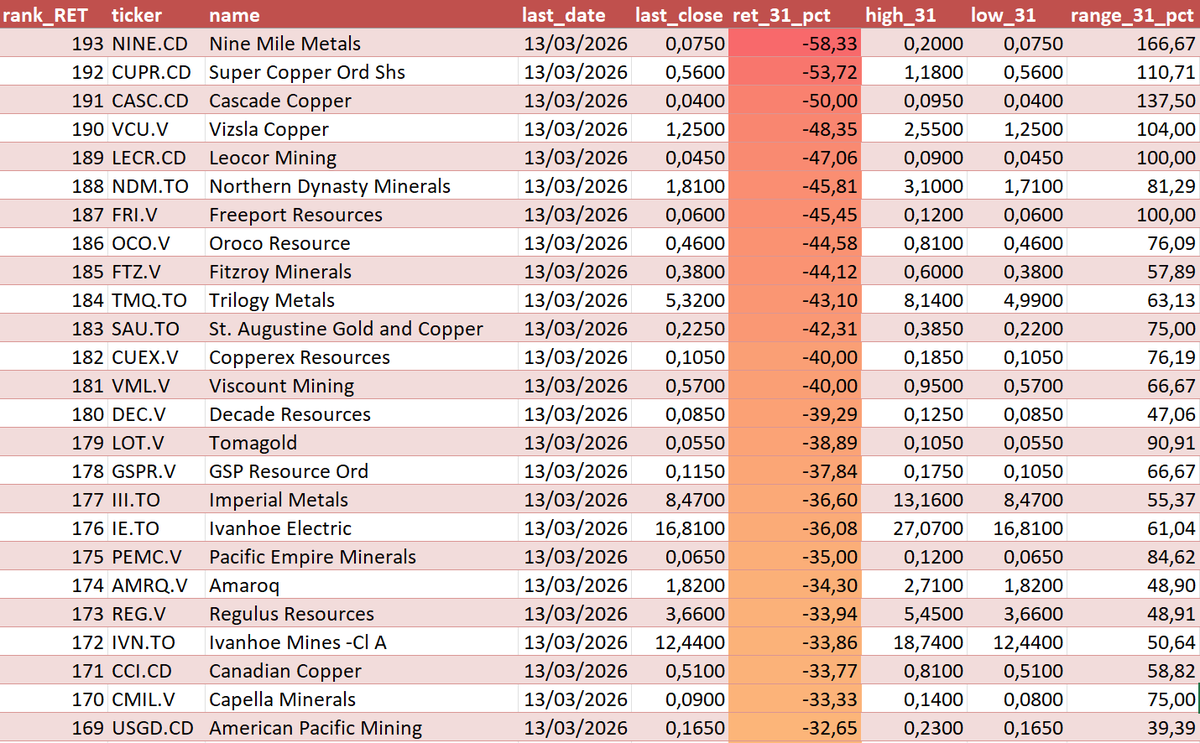
Task: Select the Vizsla Copper name cell
Action: (361, 129)
